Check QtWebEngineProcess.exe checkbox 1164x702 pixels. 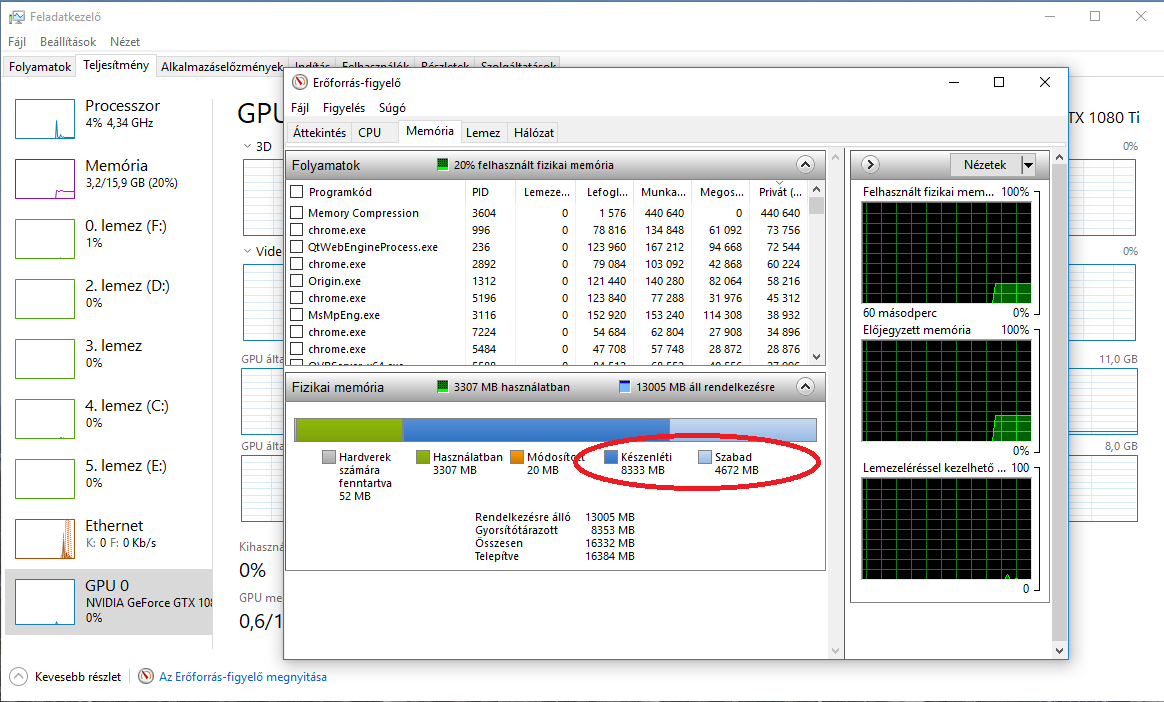[x=297, y=247]
